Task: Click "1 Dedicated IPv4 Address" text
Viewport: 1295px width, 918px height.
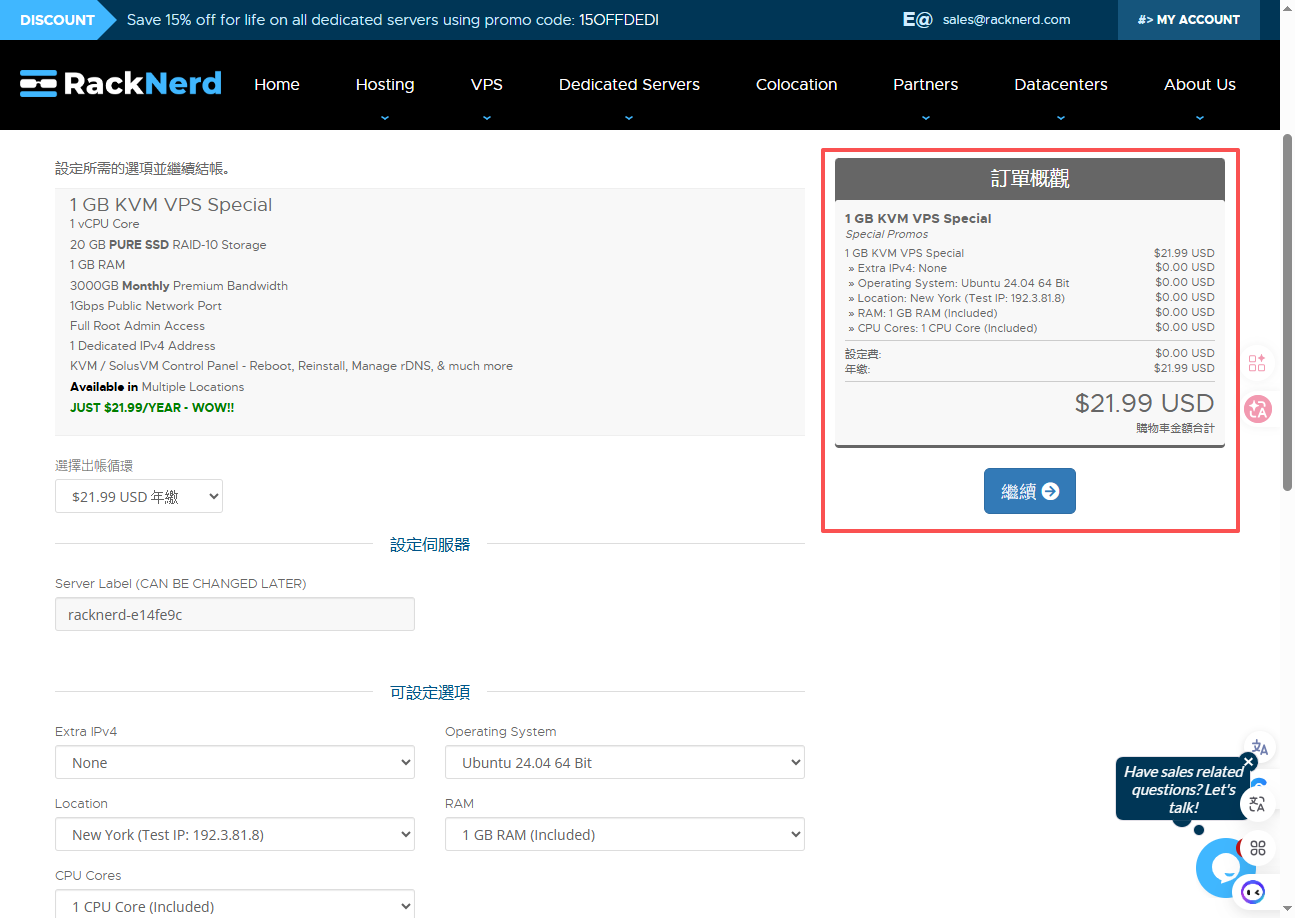Action: pos(143,346)
